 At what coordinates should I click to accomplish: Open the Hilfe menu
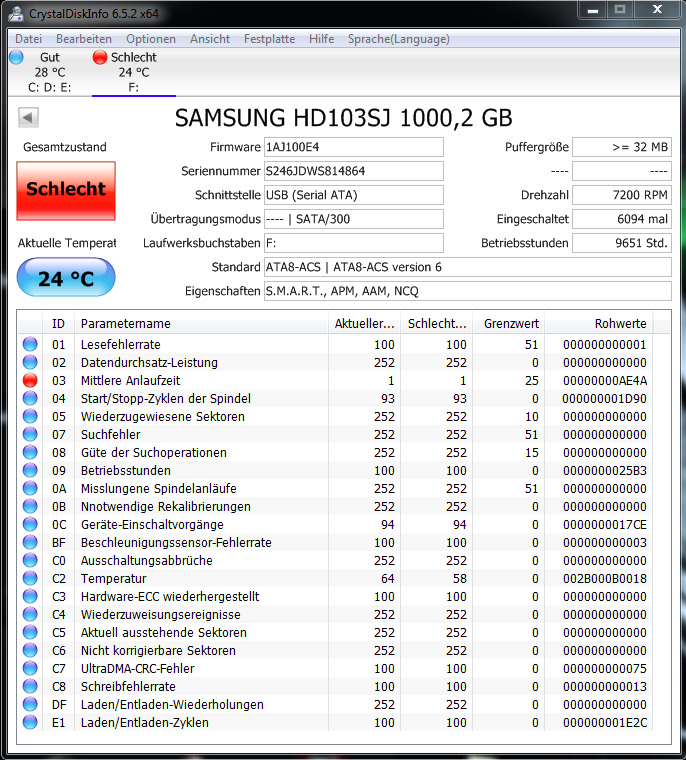(321, 39)
